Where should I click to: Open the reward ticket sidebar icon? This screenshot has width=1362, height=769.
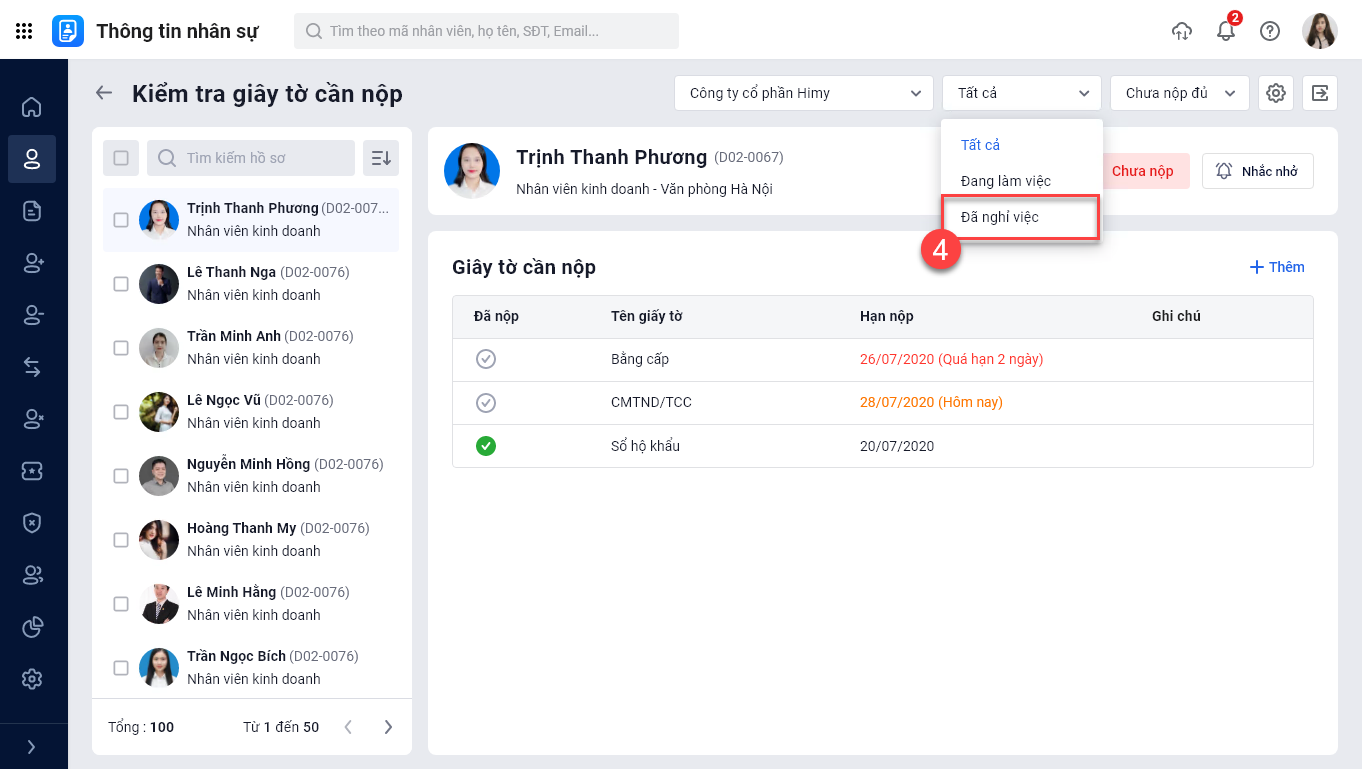32,471
